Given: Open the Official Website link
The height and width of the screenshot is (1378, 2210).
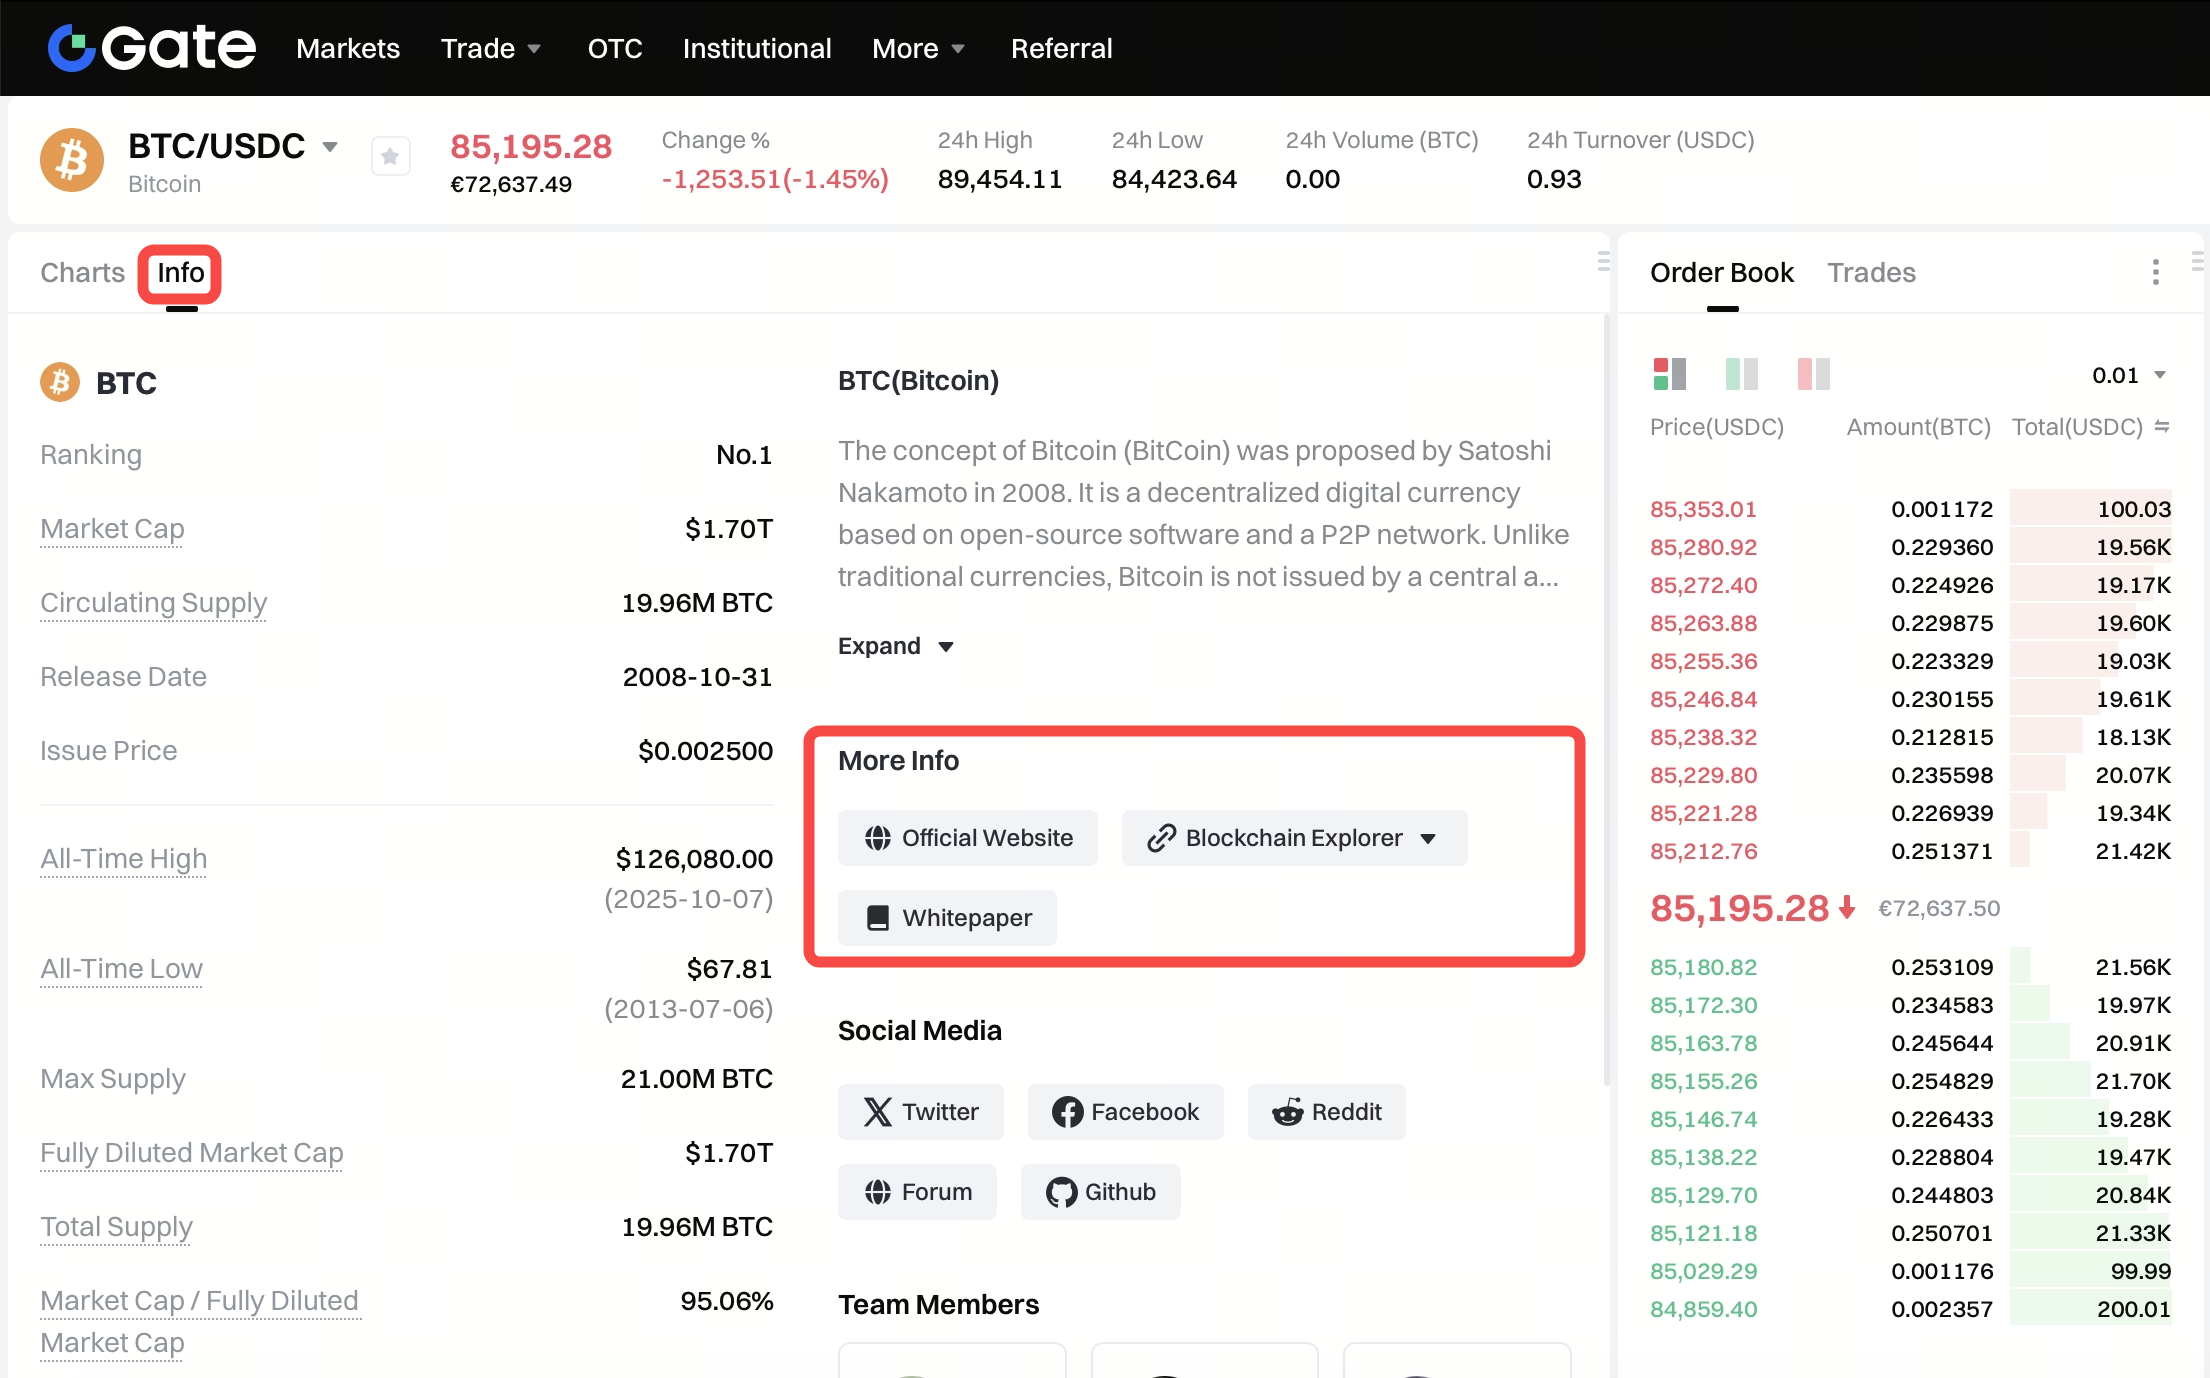Looking at the screenshot, I should (967, 838).
